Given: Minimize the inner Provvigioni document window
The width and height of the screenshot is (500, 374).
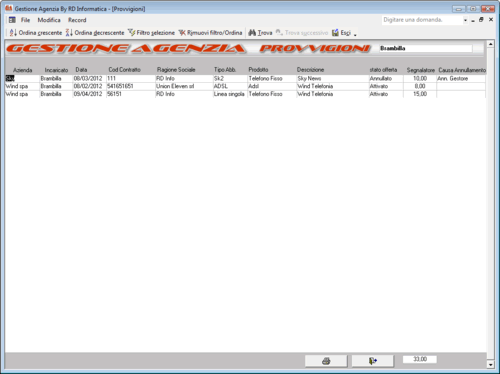Looking at the screenshot, I should coord(473,20).
